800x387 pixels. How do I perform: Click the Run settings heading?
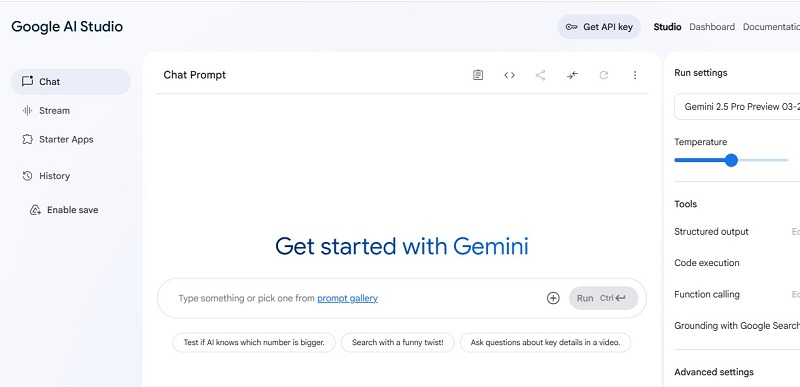click(701, 73)
